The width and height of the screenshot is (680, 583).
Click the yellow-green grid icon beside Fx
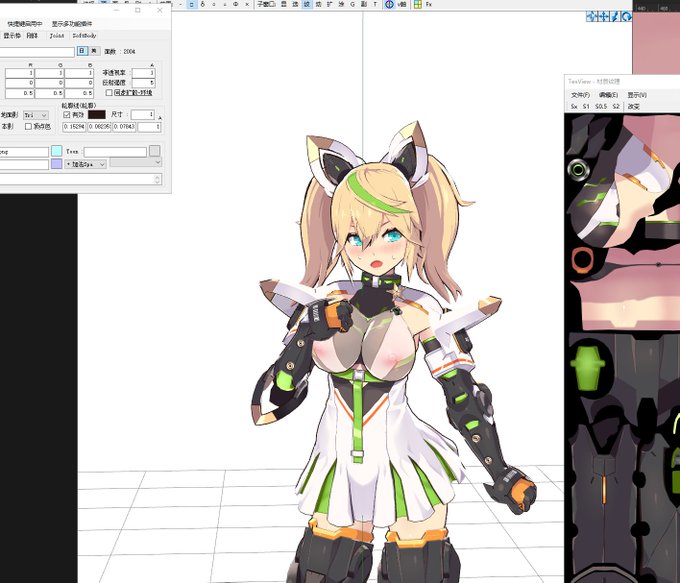tap(418, 4)
